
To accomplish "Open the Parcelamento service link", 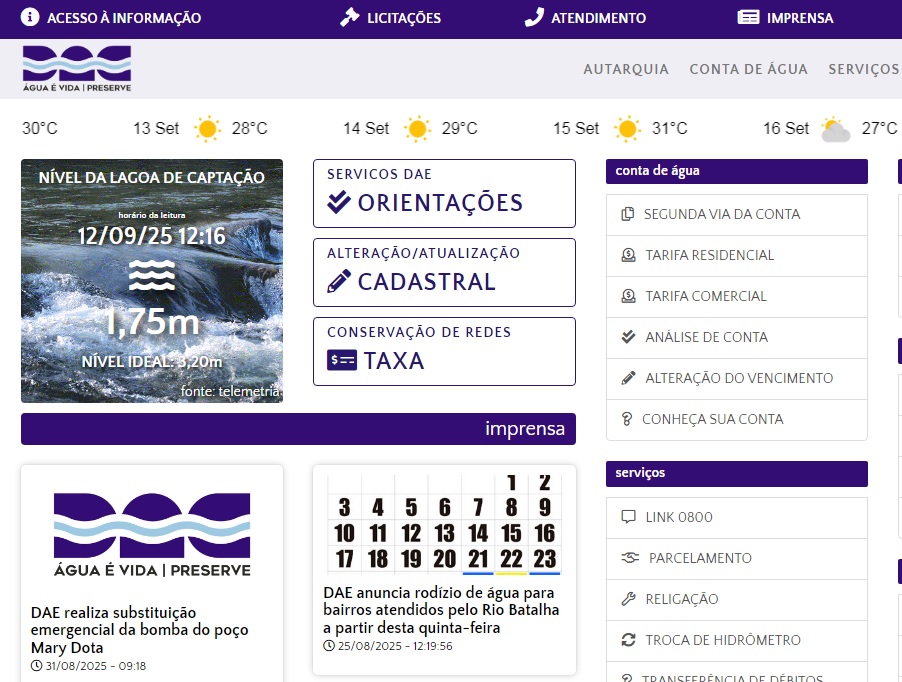I will point(700,558).
